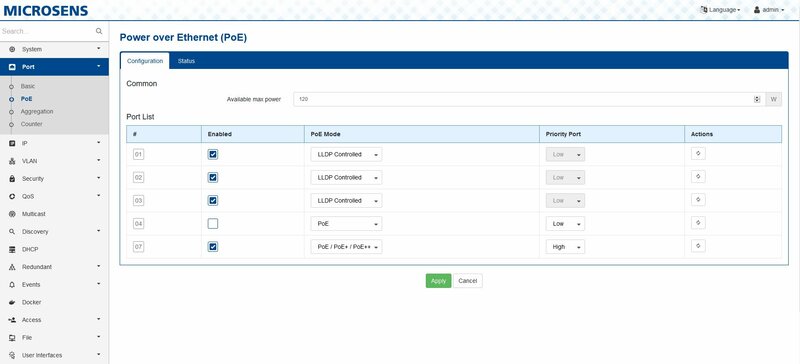Click the Discovery magnifier icon
Viewport: 800px width, 364px height.
tap(12, 232)
